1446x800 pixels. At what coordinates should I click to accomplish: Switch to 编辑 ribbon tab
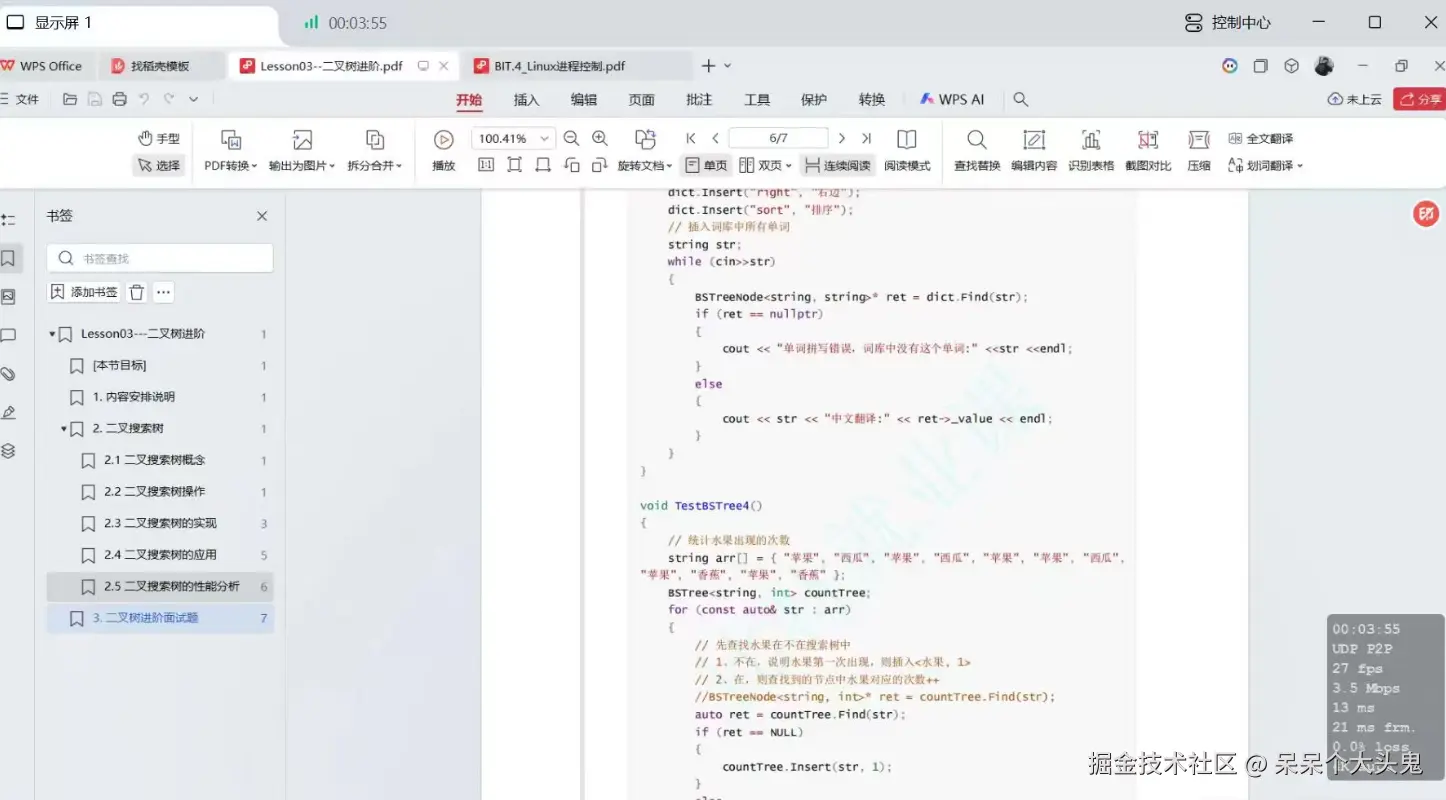point(584,100)
